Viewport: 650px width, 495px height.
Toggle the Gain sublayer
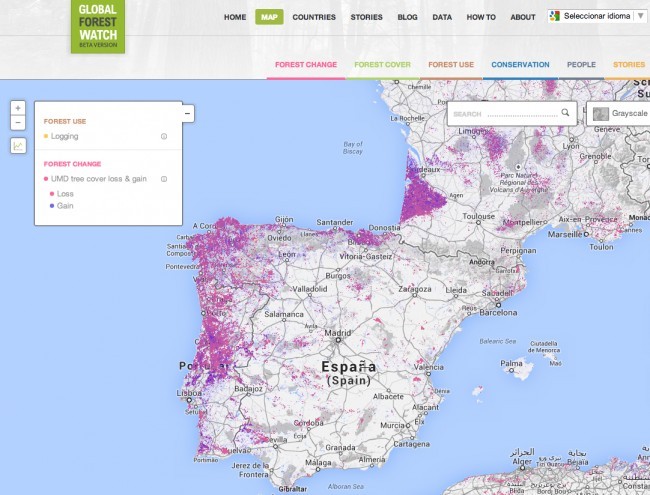click(65, 206)
